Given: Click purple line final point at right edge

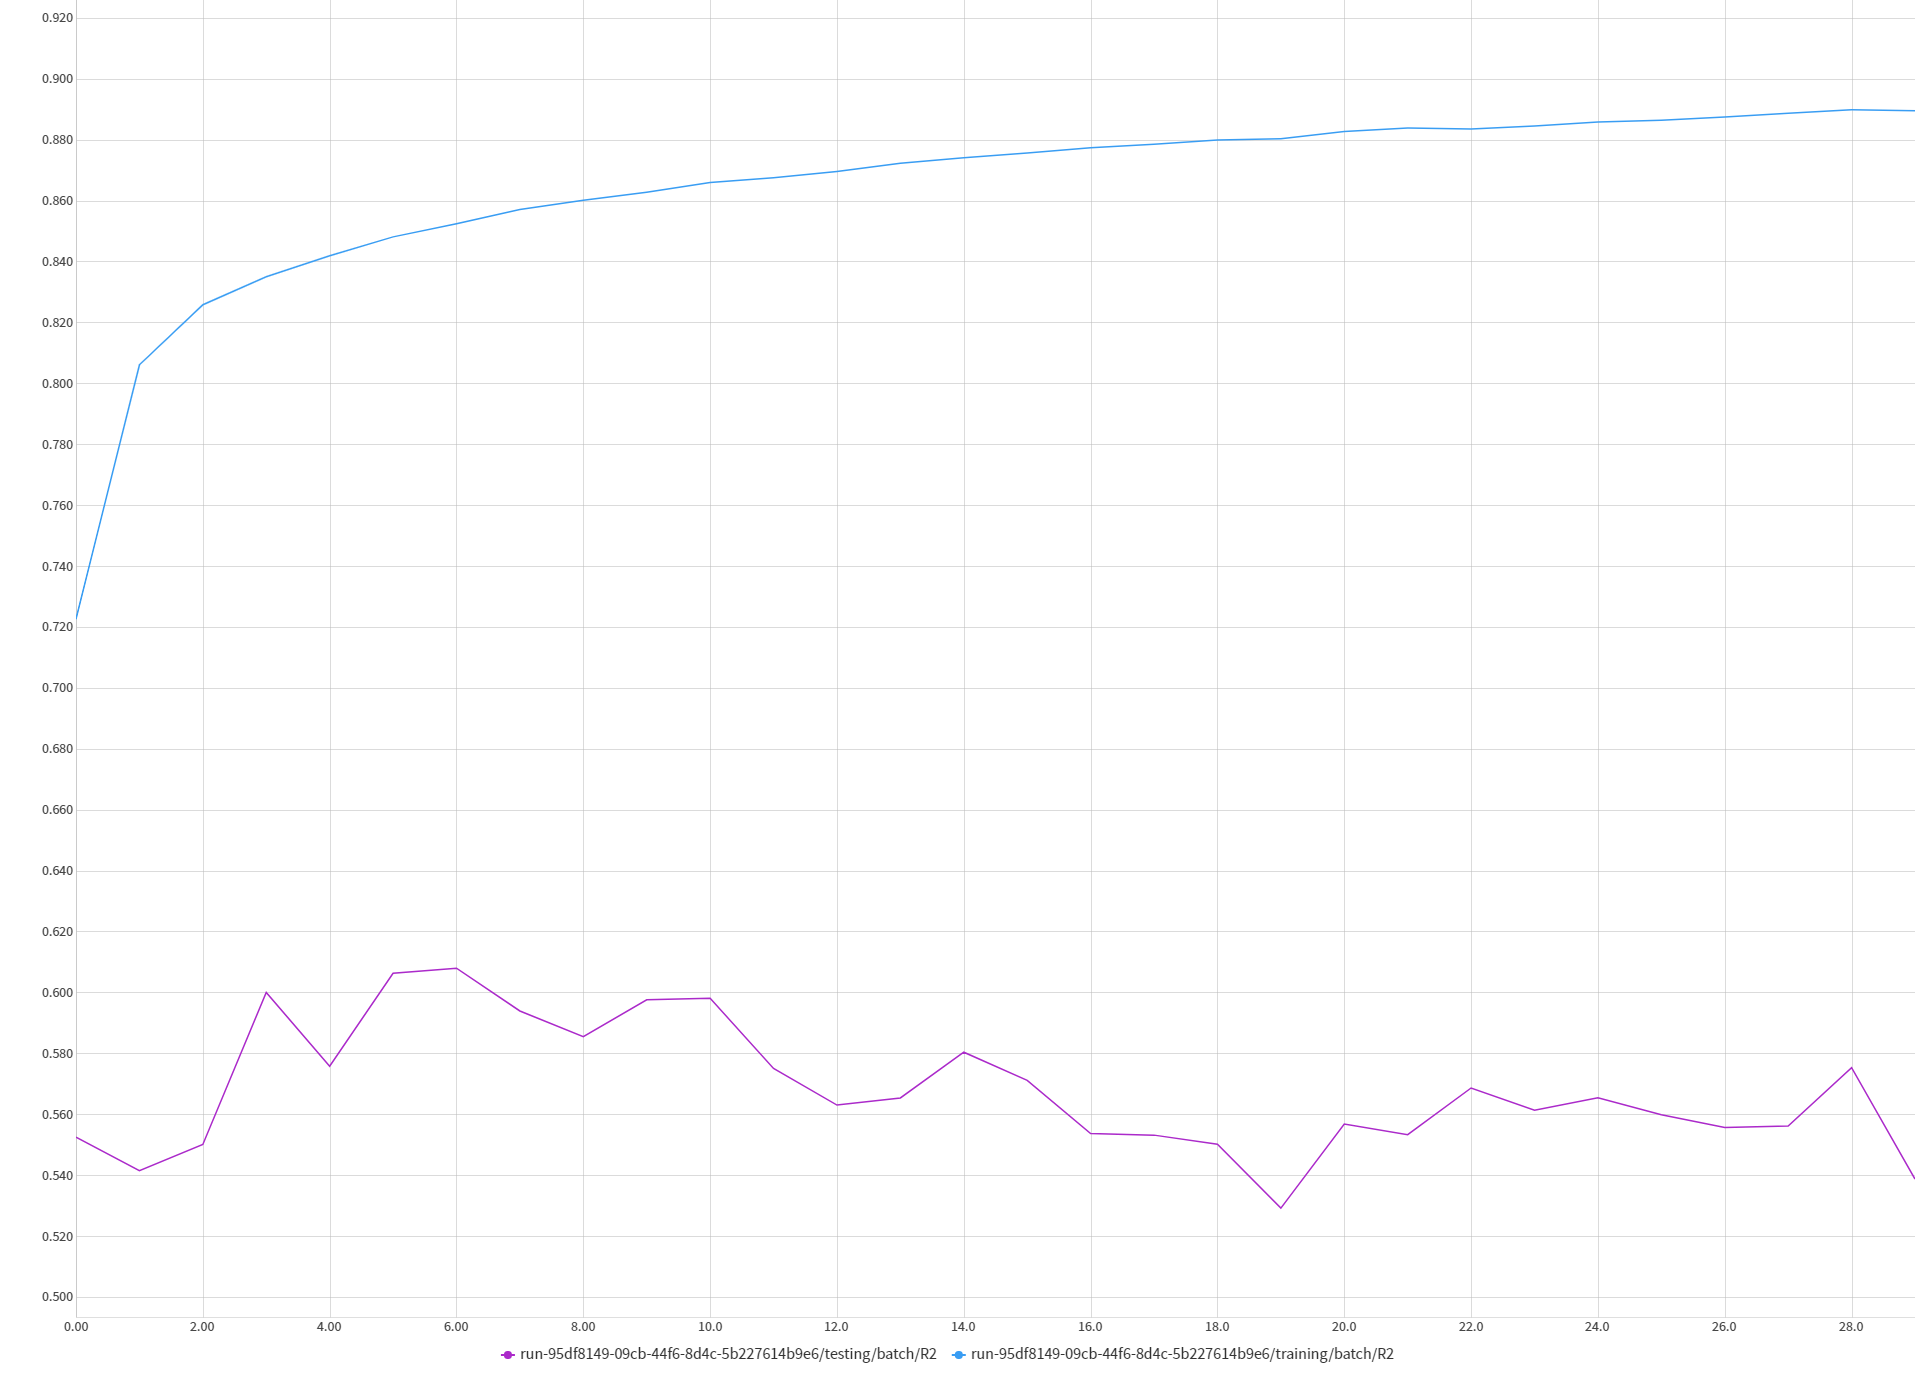Looking at the screenshot, I should click(x=1914, y=1178).
